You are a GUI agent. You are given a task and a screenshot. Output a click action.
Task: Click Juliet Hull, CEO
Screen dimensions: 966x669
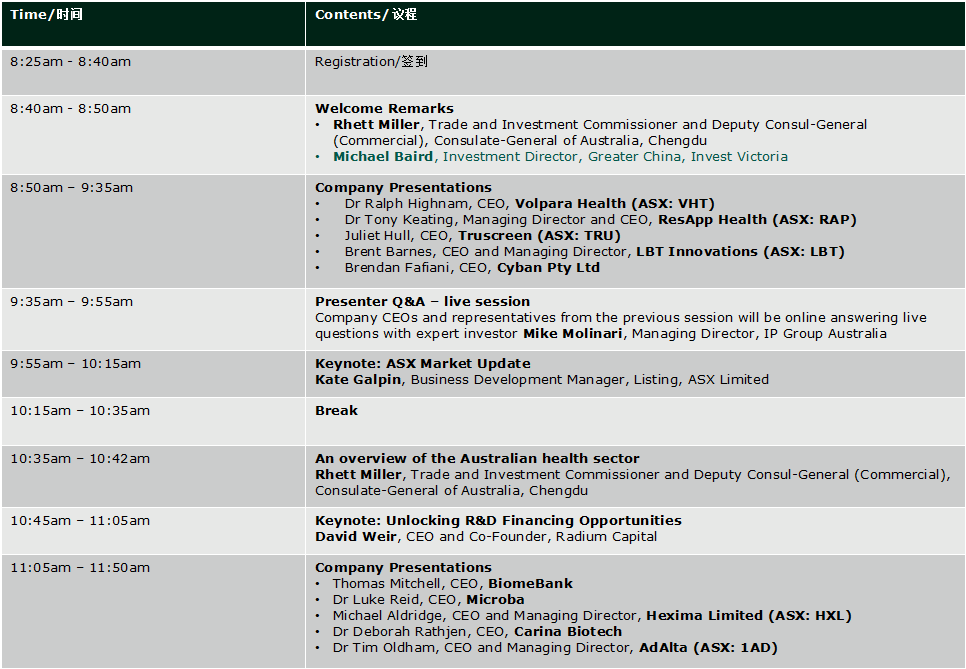click(x=399, y=235)
